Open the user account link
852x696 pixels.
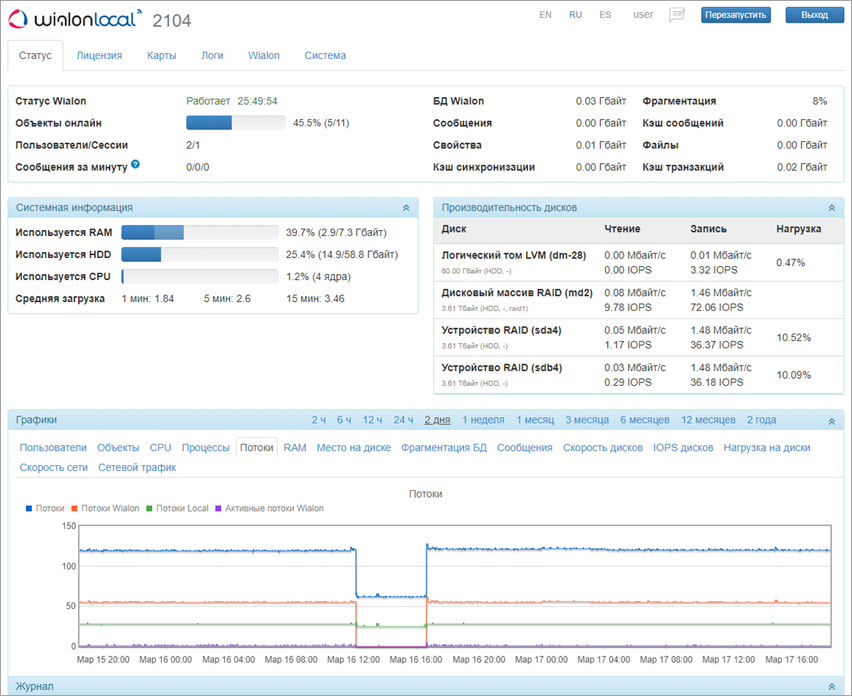[643, 15]
